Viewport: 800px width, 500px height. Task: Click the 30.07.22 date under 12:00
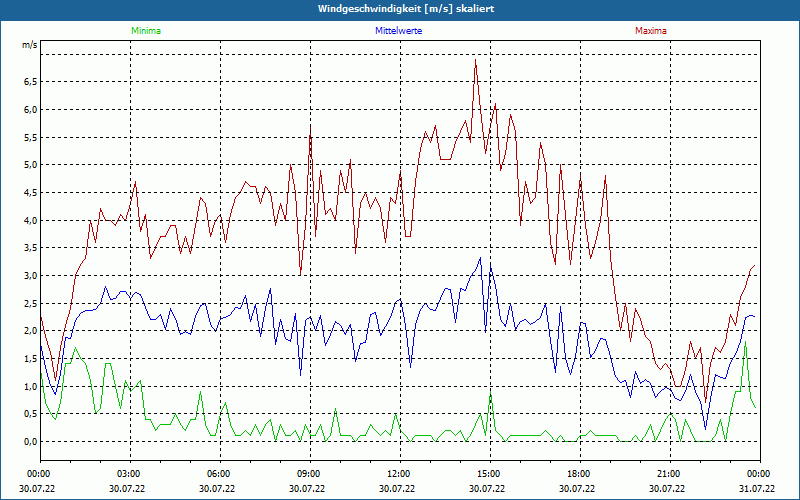tap(397, 488)
